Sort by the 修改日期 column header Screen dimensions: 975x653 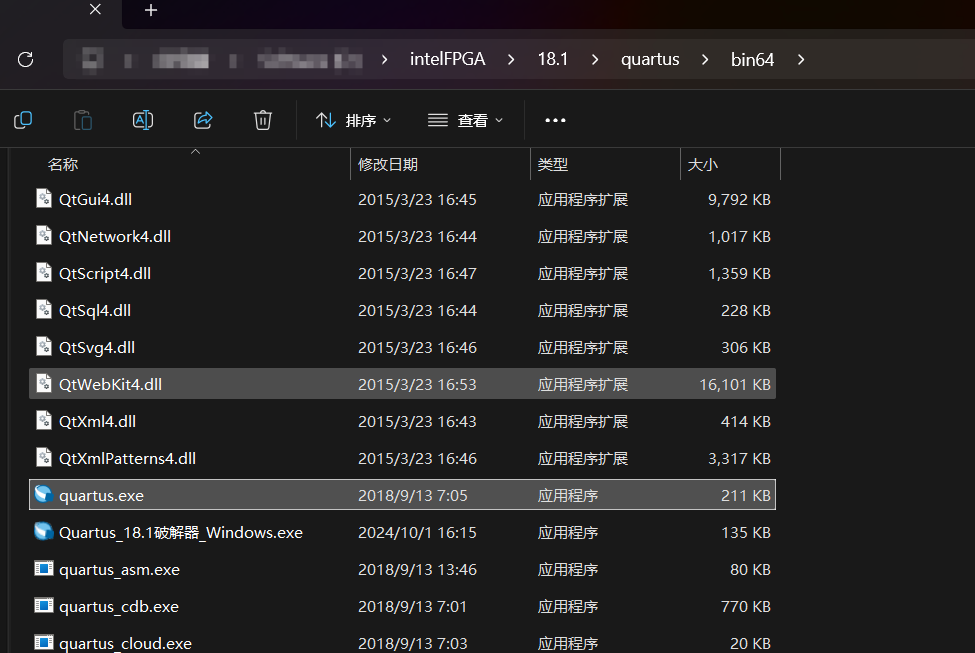click(387, 165)
